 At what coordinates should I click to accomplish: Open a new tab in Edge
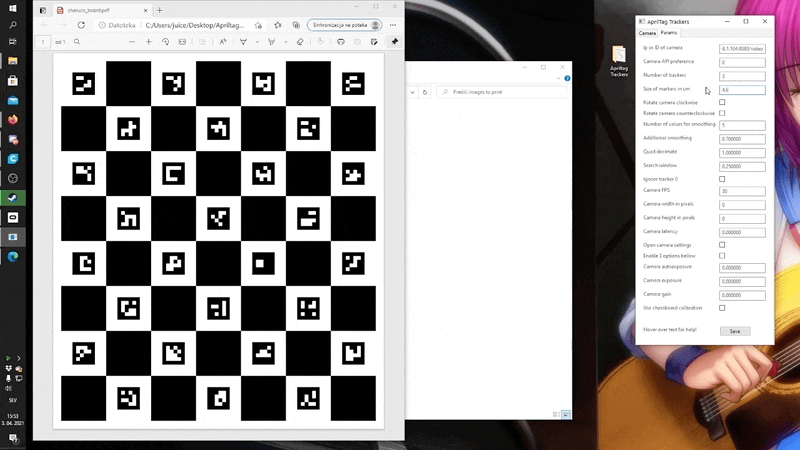tap(160, 10)
